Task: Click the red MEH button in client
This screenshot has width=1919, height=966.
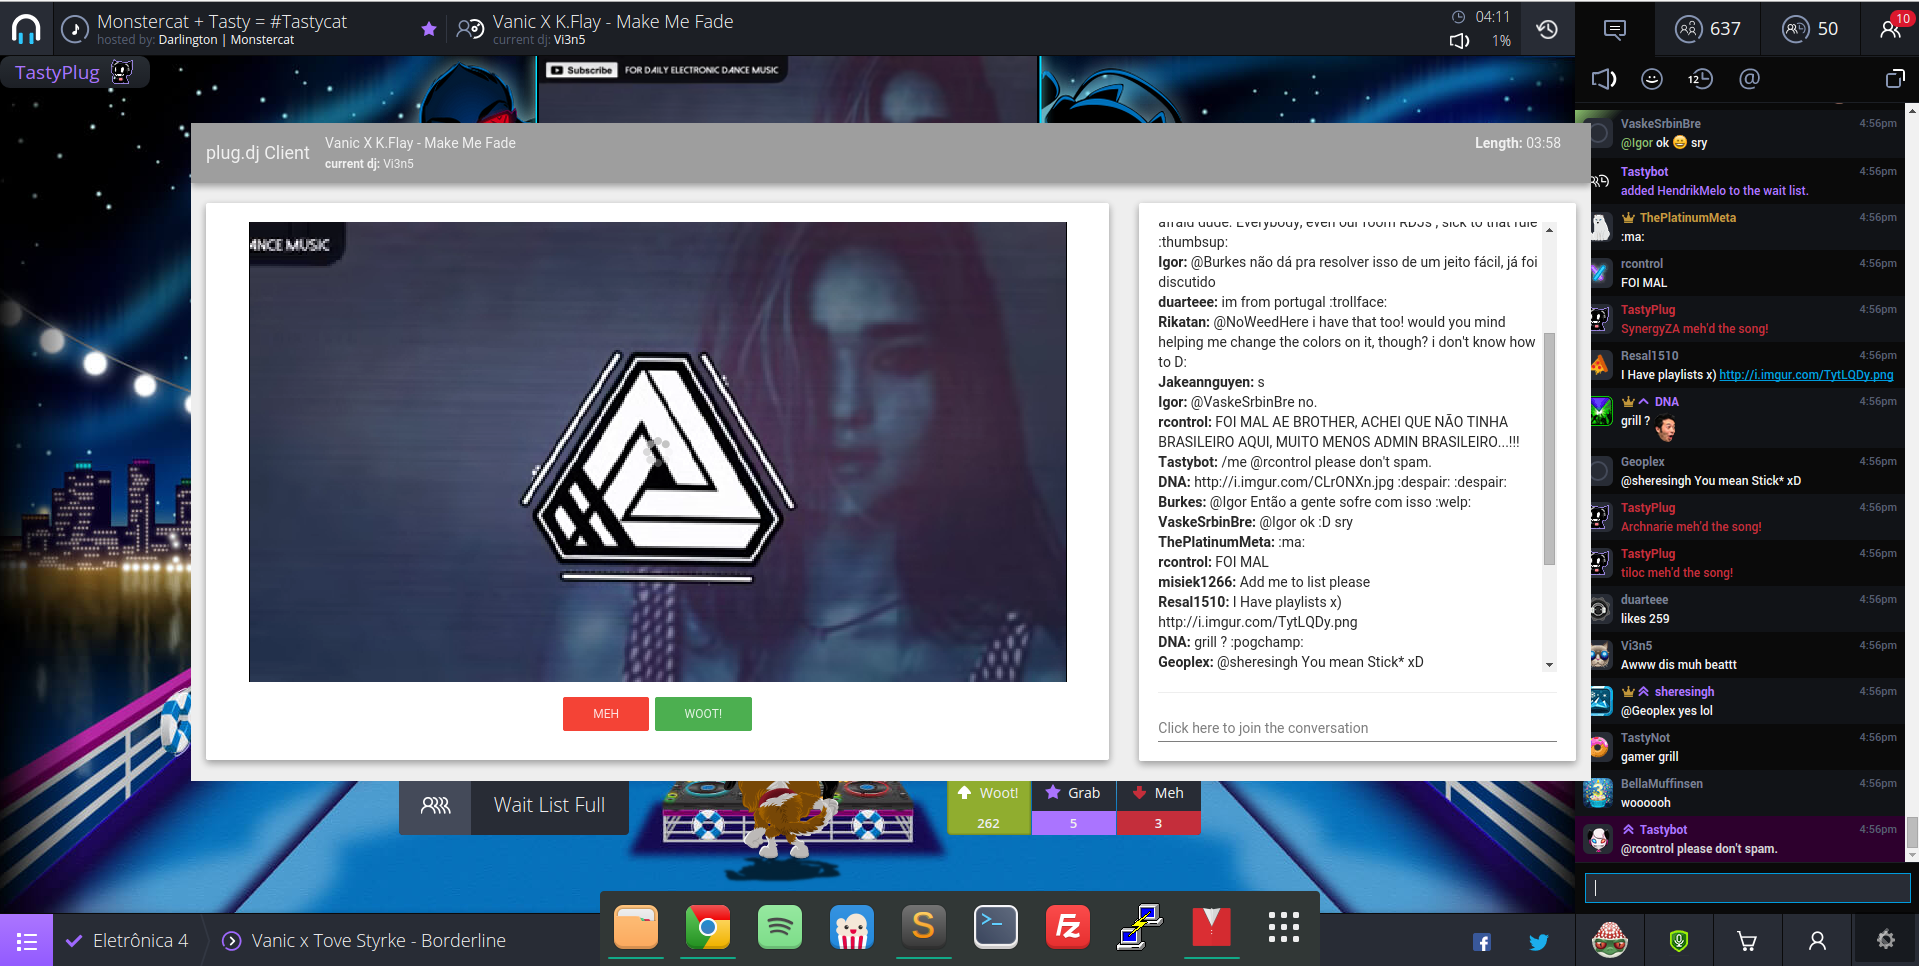Action: (606, 714)
